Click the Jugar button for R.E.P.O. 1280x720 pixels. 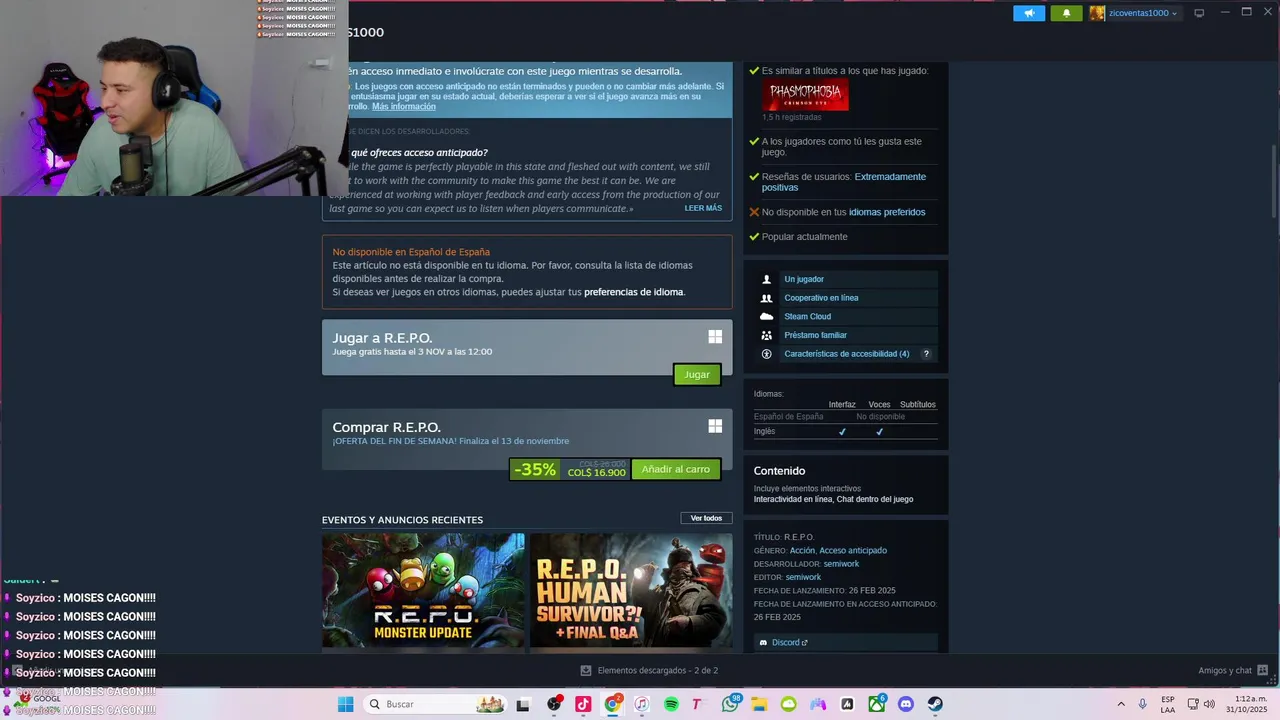coord(697,374)
